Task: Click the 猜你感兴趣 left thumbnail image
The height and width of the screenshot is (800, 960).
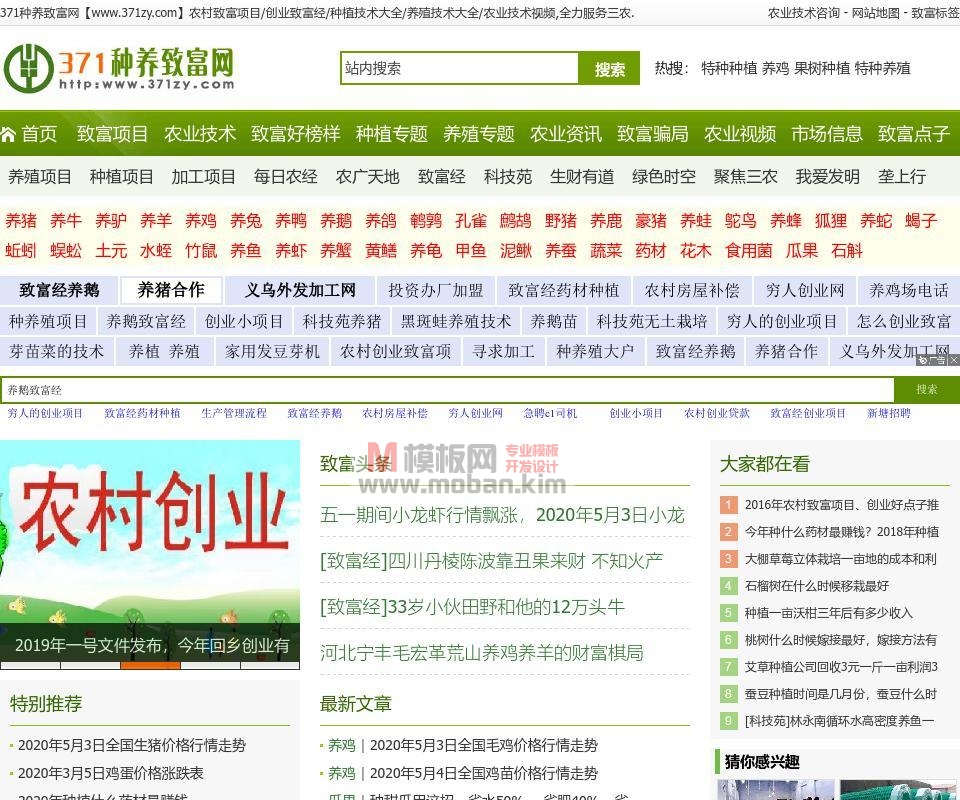Action: tap(776, 790)
